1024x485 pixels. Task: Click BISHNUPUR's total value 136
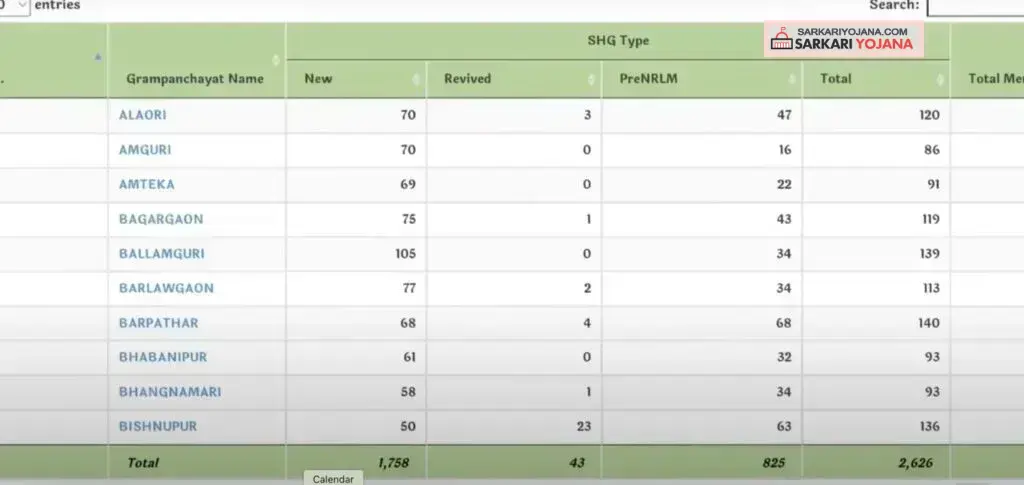pyautogui.click(x=929, y=426)
